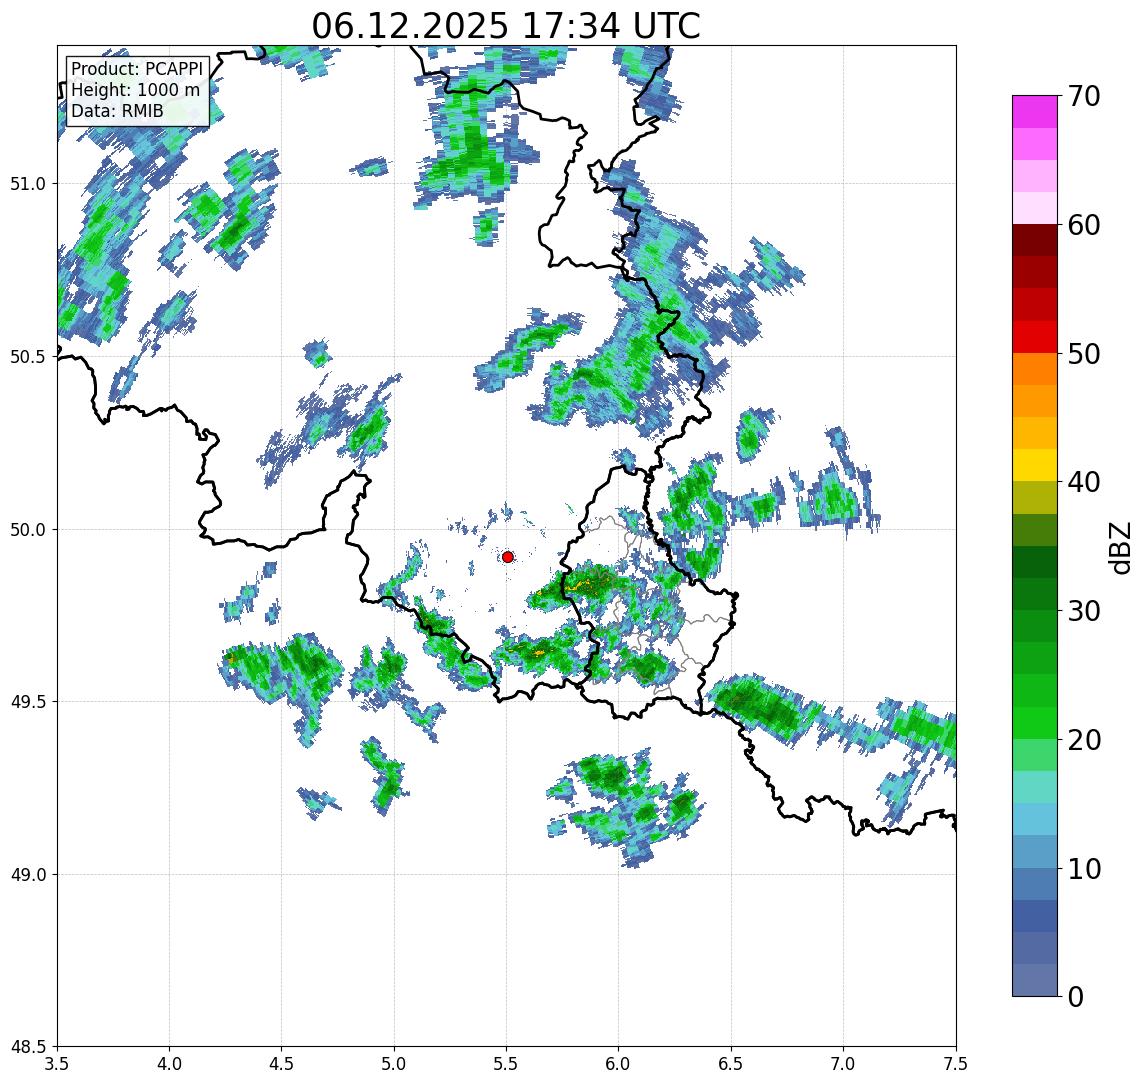
Task: Click the magenta top colorbar segment
Action: (1035, 112)
